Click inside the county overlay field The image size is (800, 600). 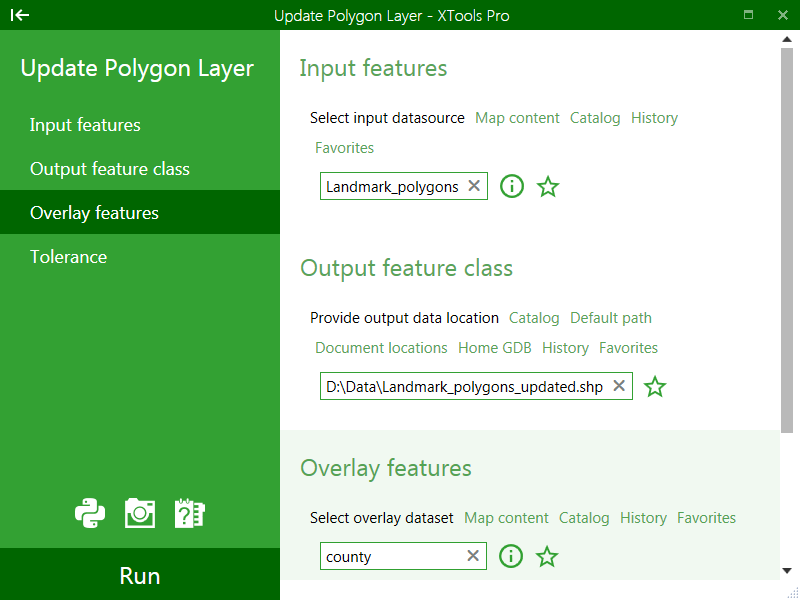point(393,556)
